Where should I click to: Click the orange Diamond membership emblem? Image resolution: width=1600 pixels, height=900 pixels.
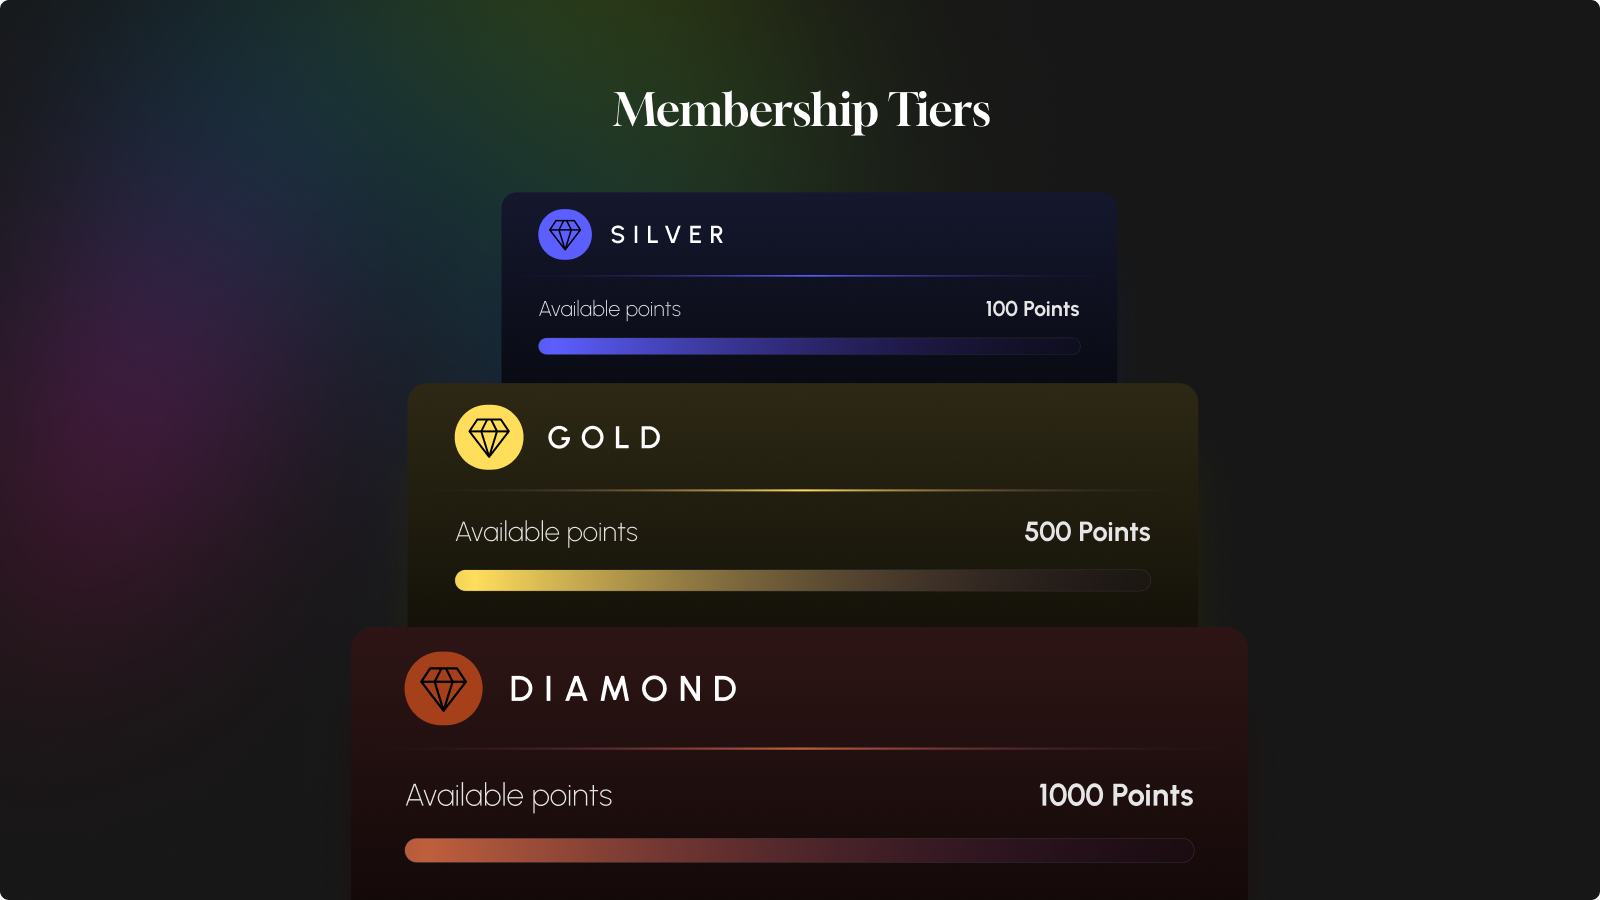[443, 688]
